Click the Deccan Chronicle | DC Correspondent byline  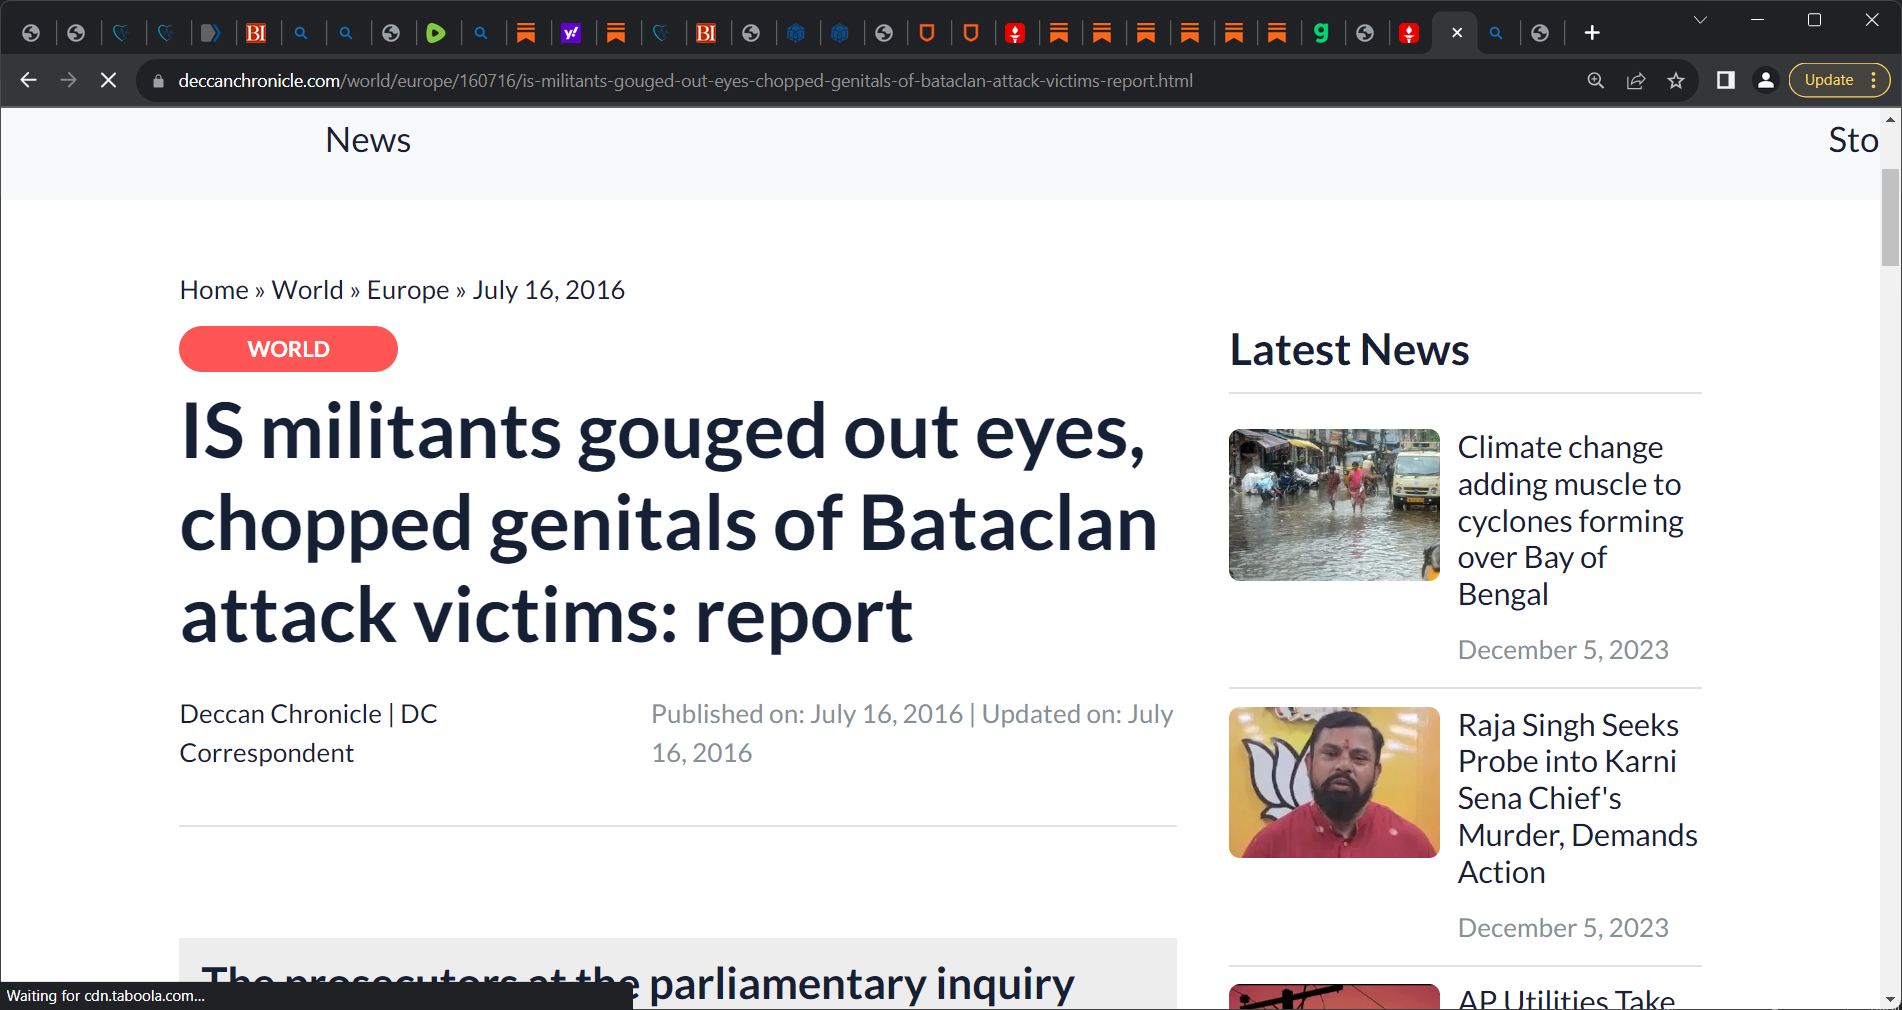[x=309, y=733]
